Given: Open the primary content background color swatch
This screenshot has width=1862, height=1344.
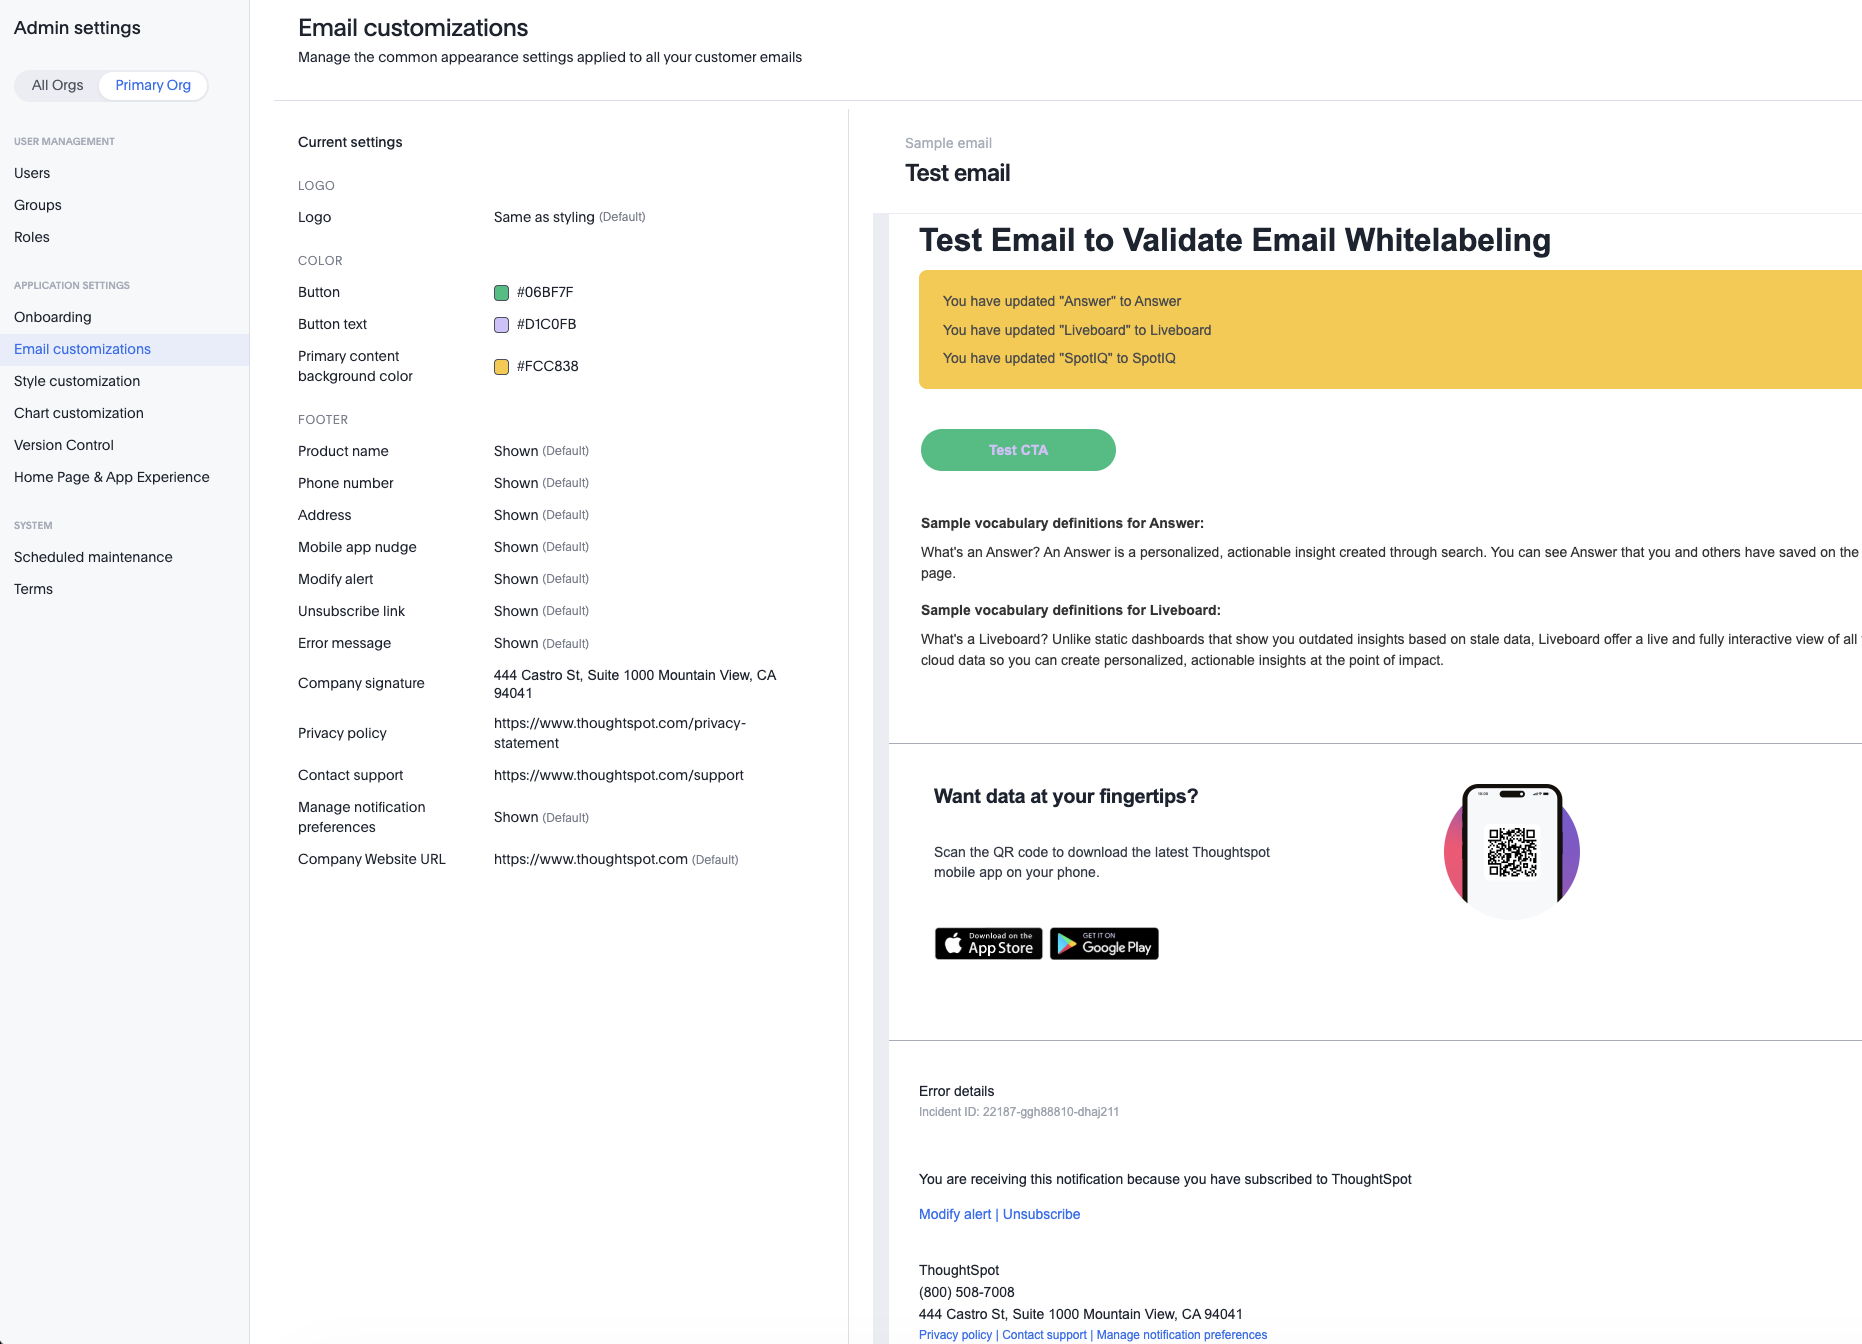Looking at the screenshot, I should click(x=503, y=366).
